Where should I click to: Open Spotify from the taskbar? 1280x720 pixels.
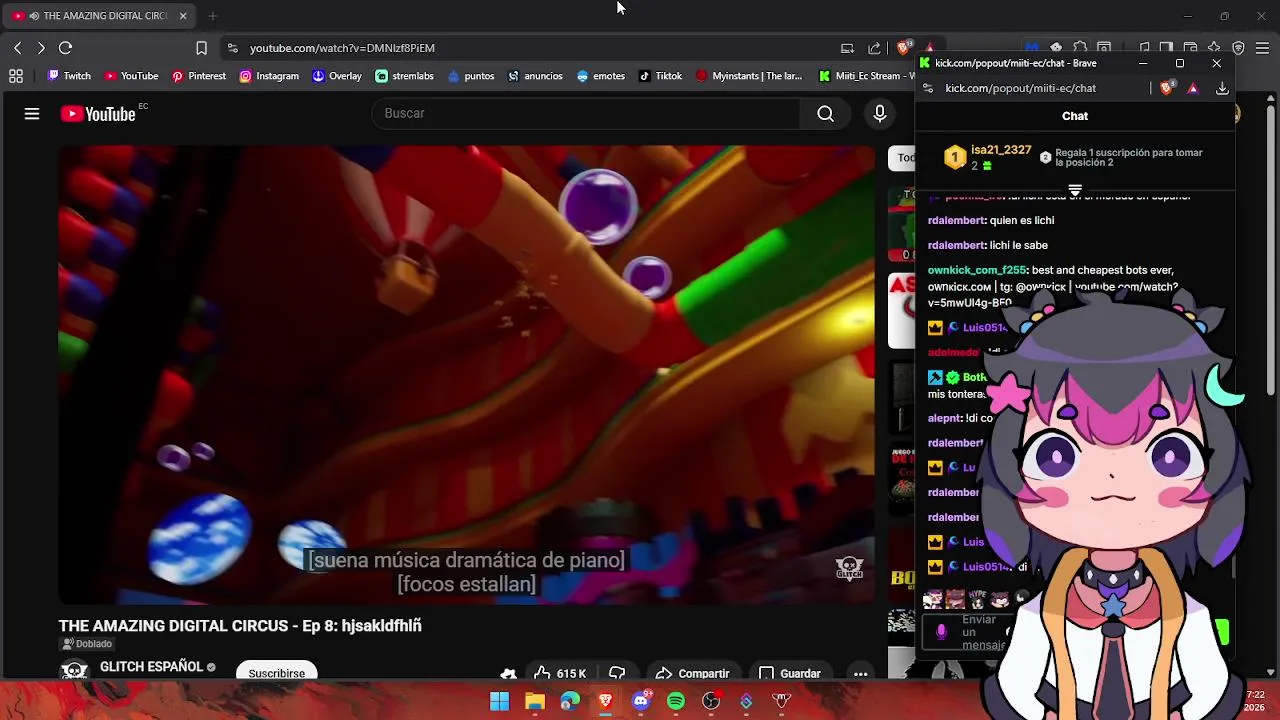[676, 702]
